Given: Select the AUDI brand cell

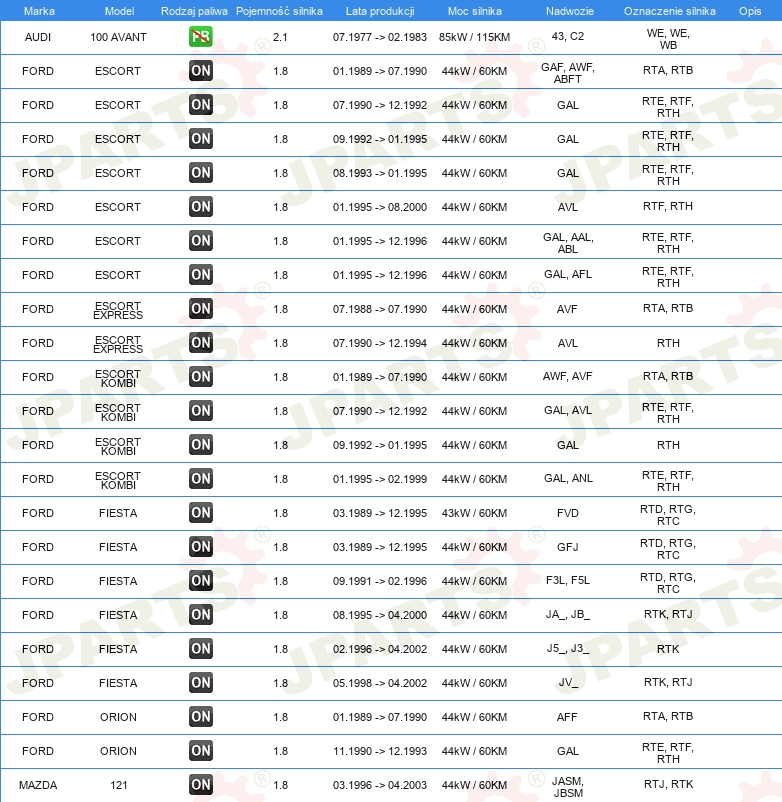Looking at the screenshot, I should point(38,37).
